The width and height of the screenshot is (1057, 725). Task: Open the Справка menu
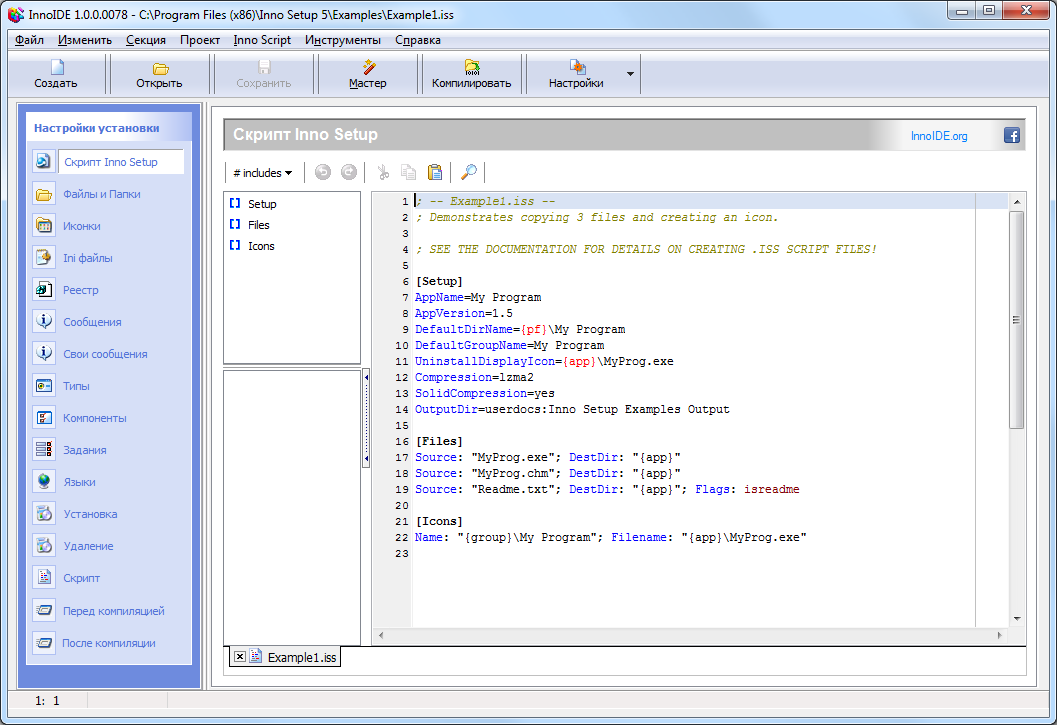(x=418, y=40)
